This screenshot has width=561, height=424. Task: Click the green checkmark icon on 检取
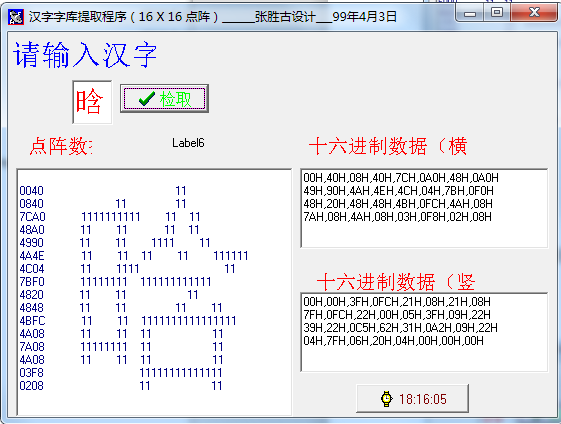(x=147, y=99)
